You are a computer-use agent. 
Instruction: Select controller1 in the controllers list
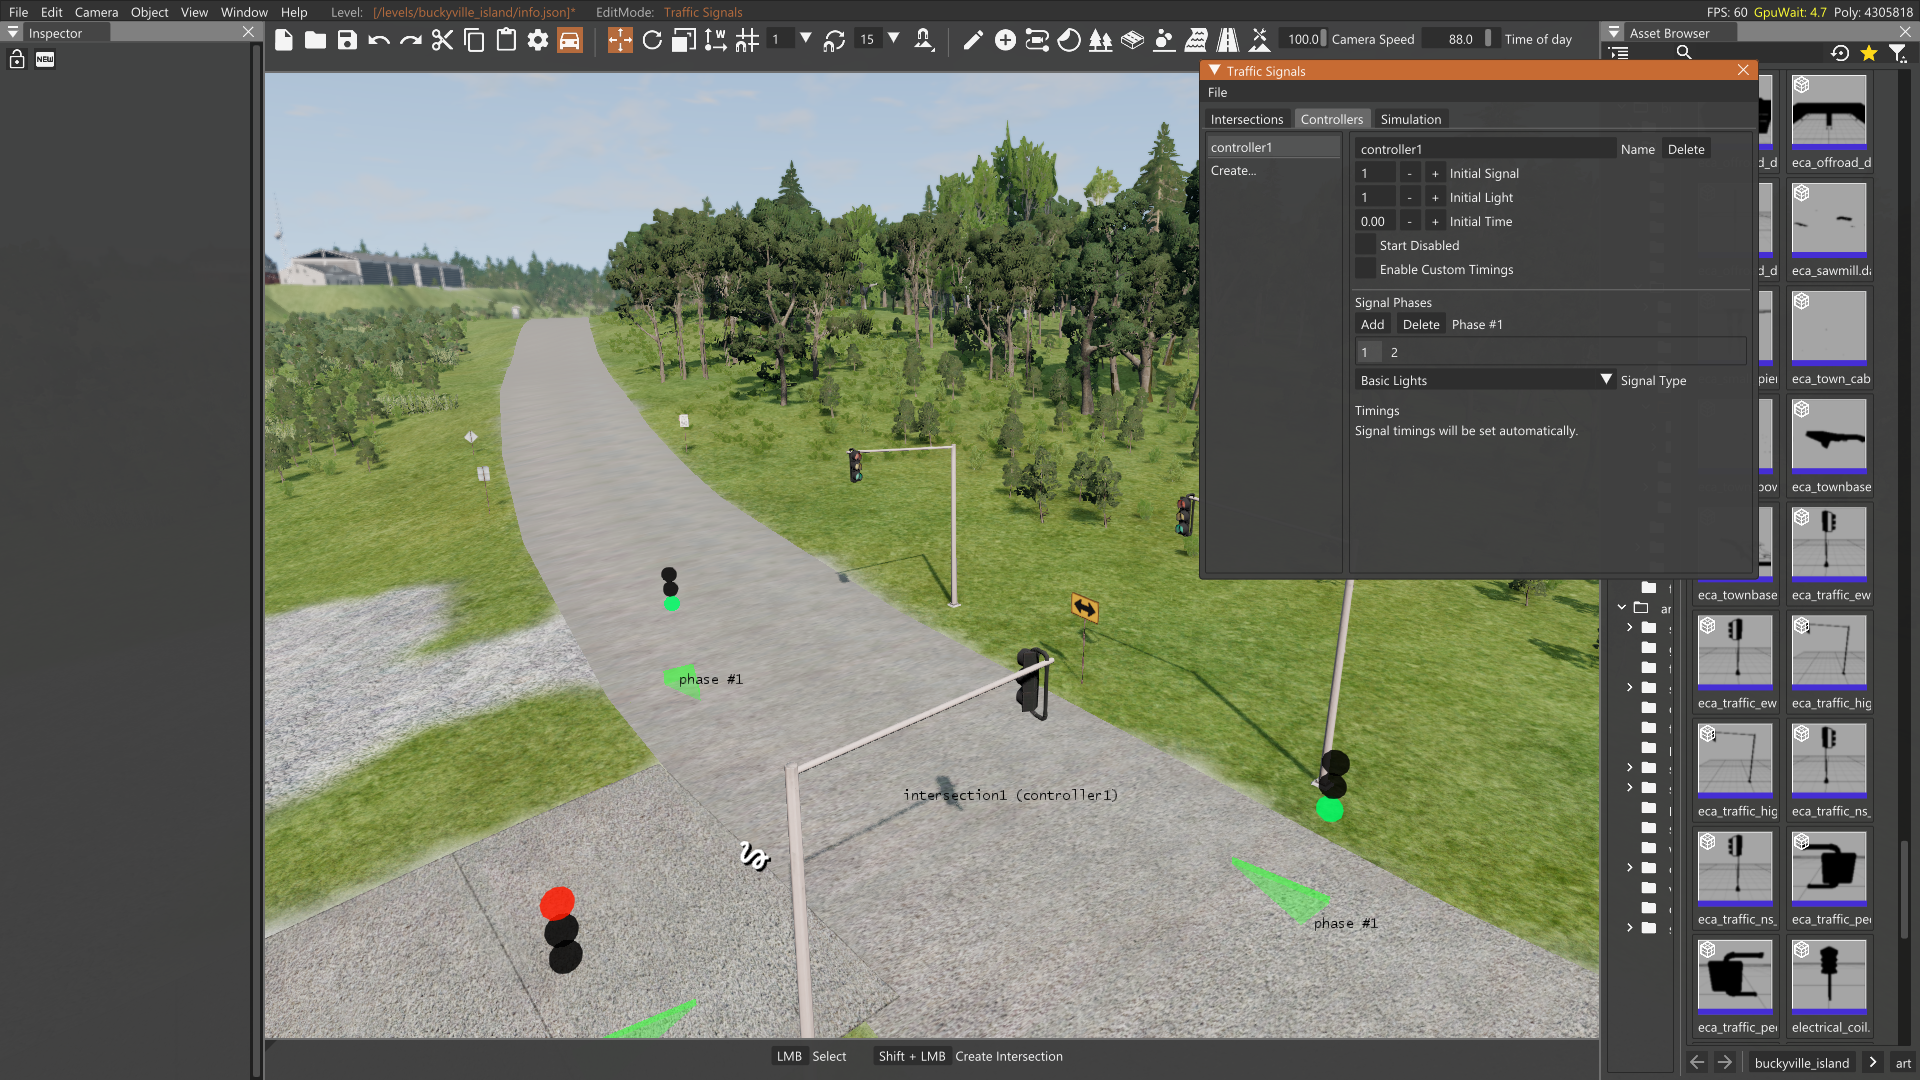pos(1273,147)
